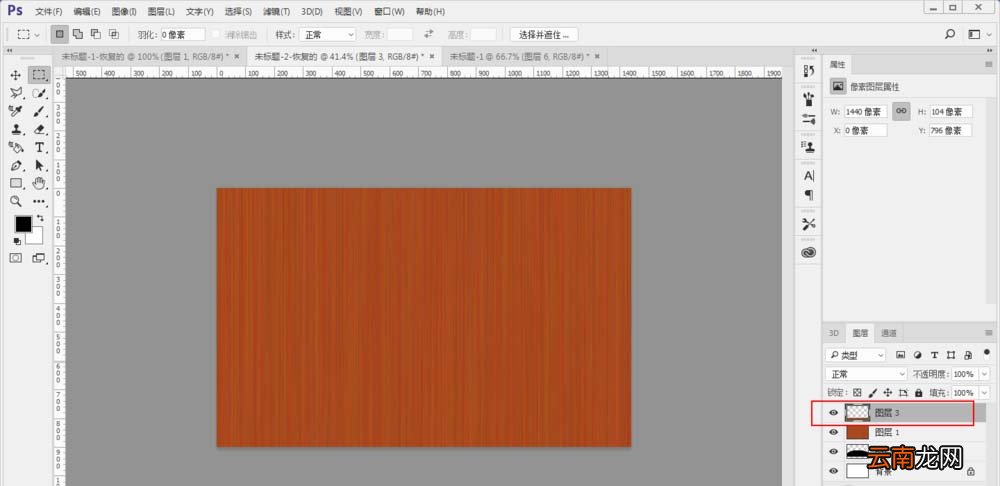Select the Rectangular Marquee tool in toolbox

[40, 75]
